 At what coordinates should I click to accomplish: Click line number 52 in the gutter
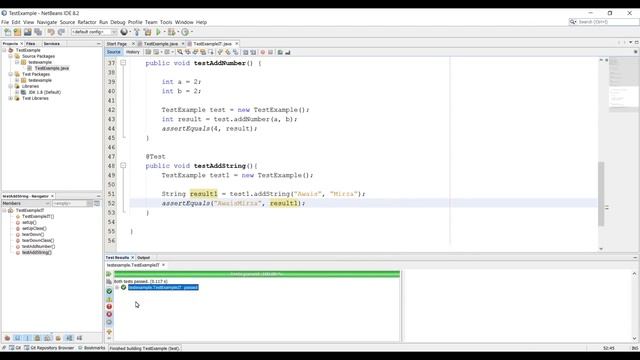pyautogui.click(x=111, y=203)
